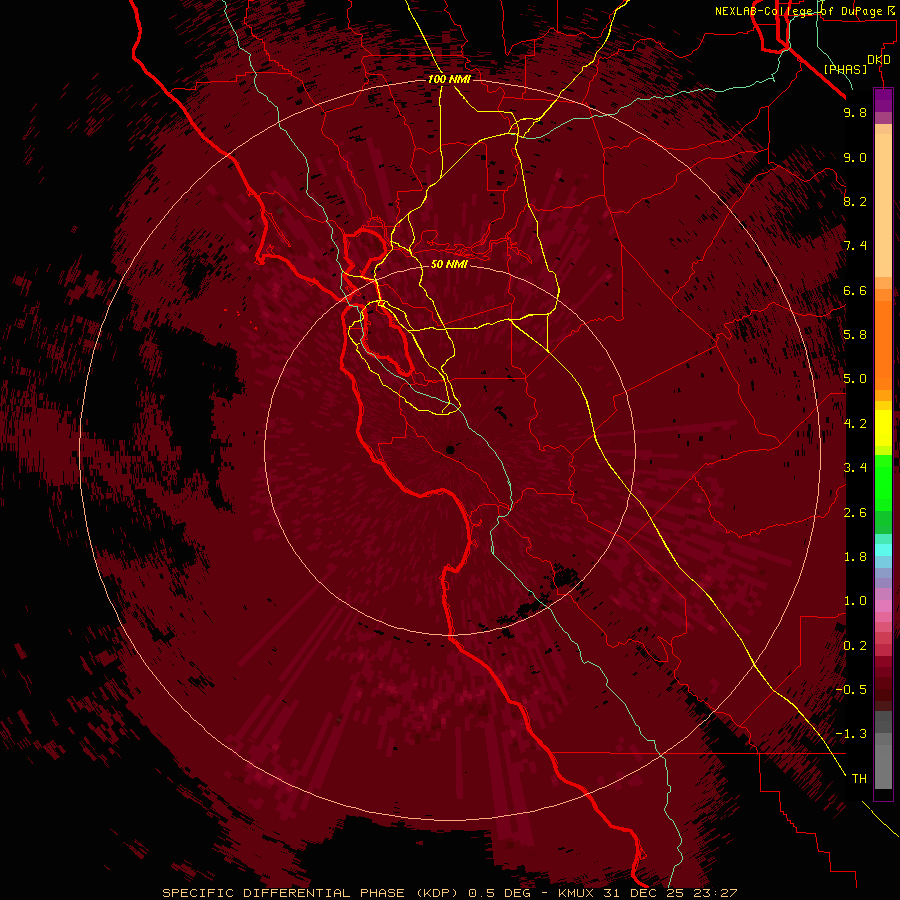Click the 5.0 scale label

[x=855, y=379]
